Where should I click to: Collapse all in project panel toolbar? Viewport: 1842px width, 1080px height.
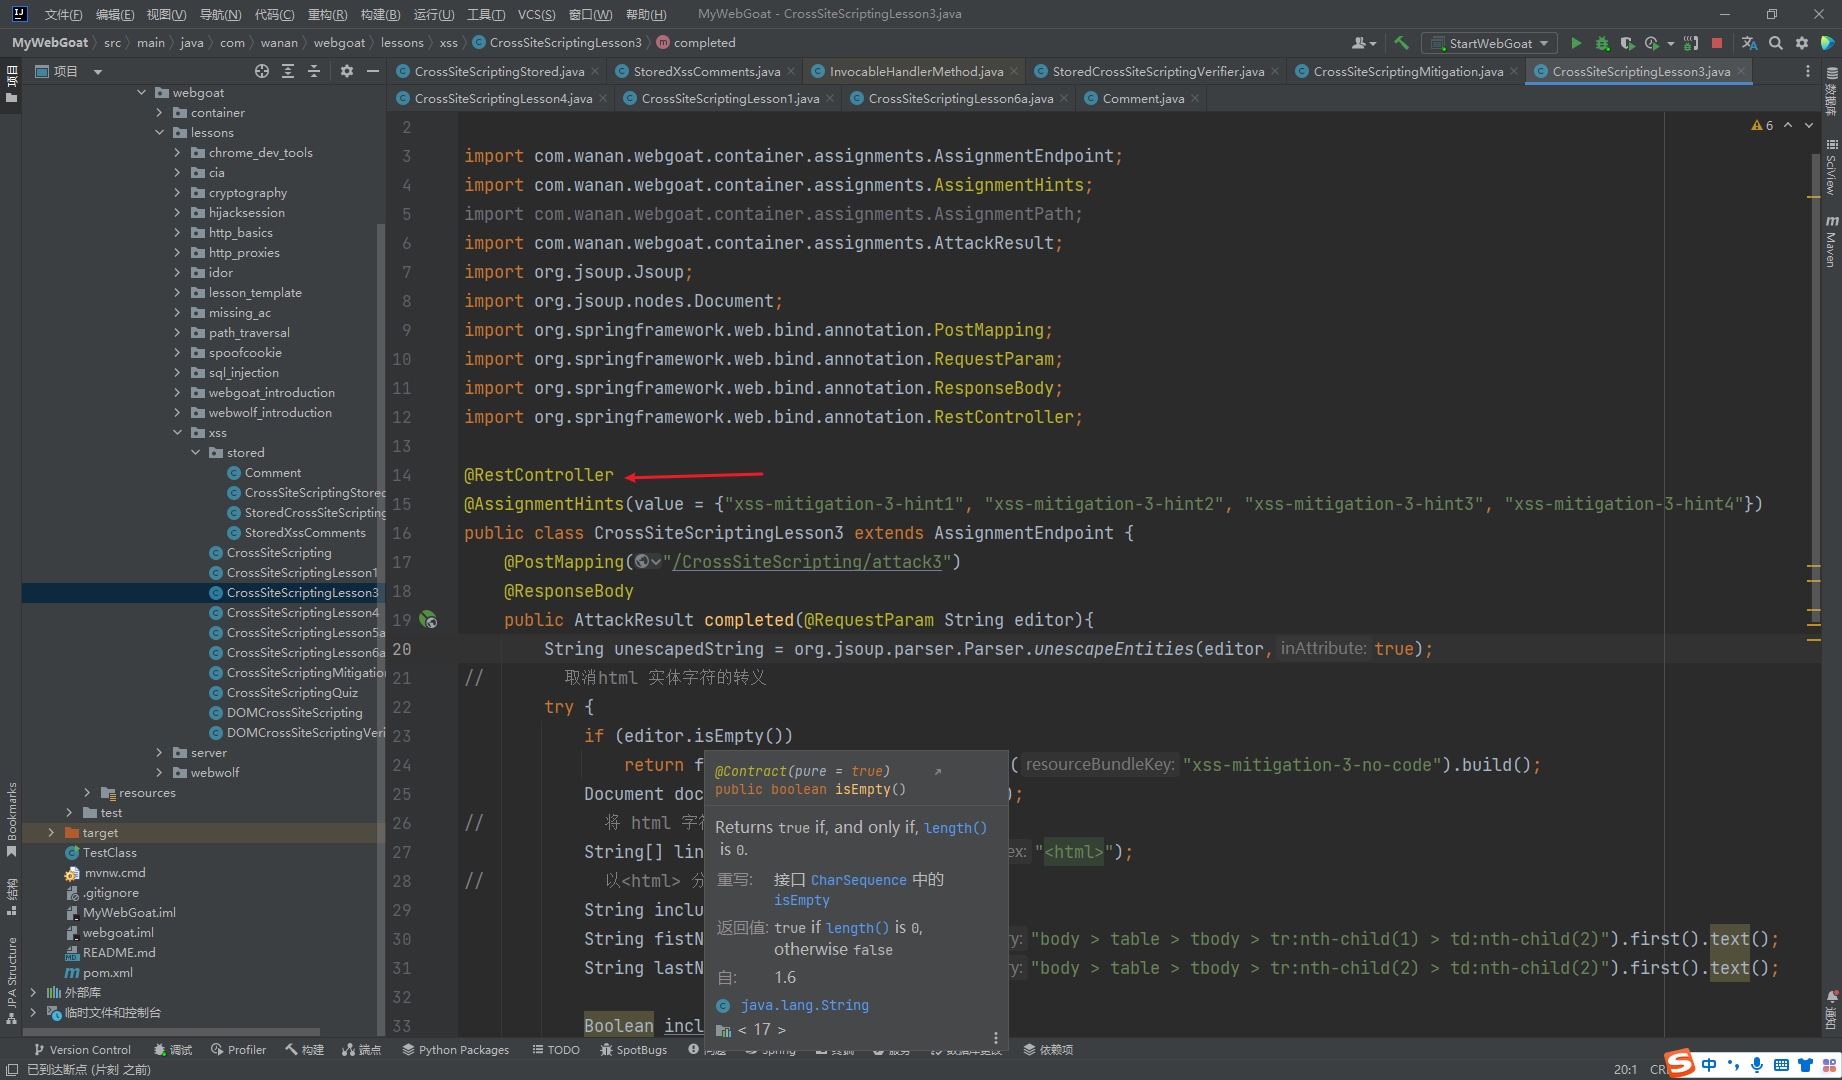tap(314, 71)
